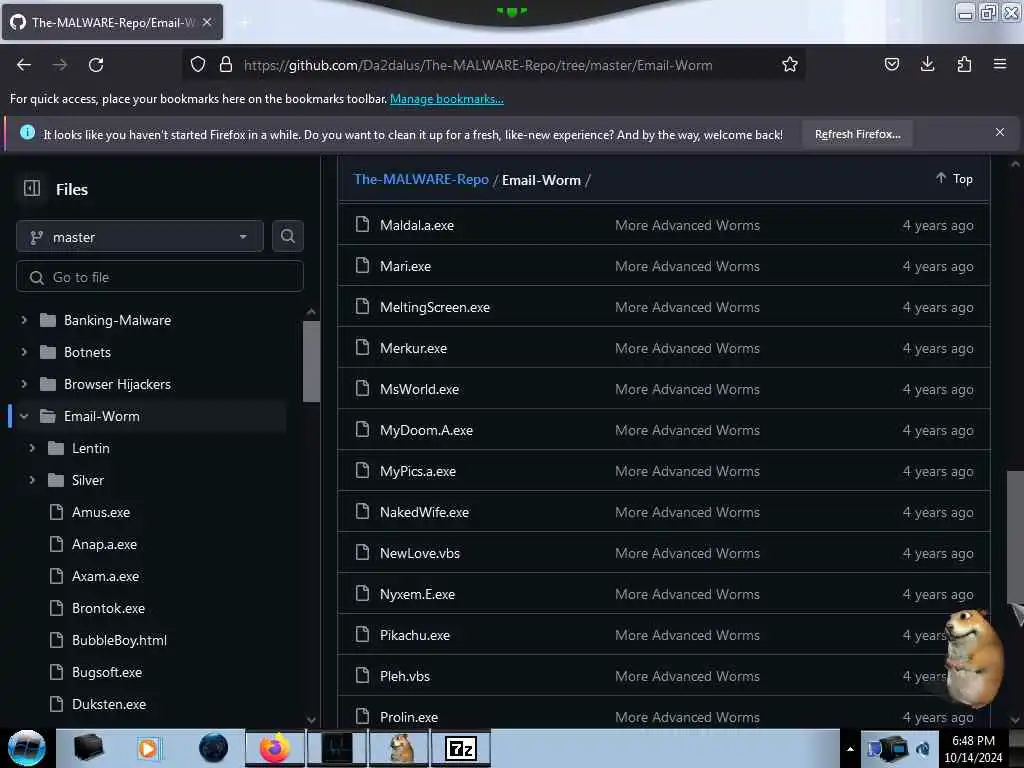Open volume speaker tray icon
This screenshot has height=768, width=1024.
[x=922, y=749]
